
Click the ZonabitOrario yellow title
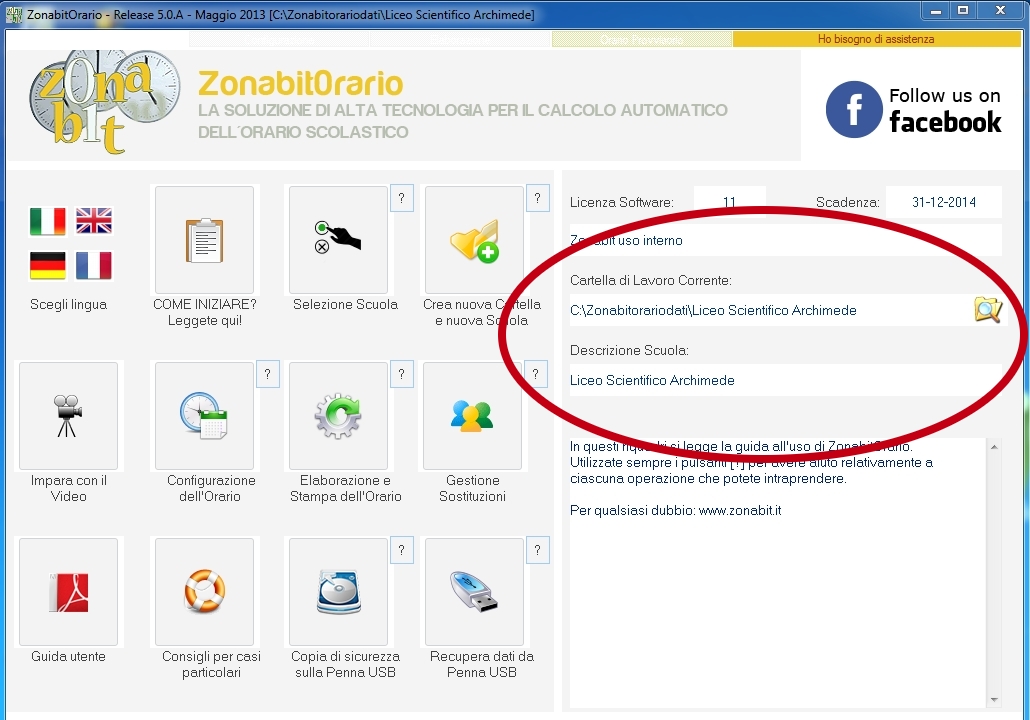coord(301,84)
